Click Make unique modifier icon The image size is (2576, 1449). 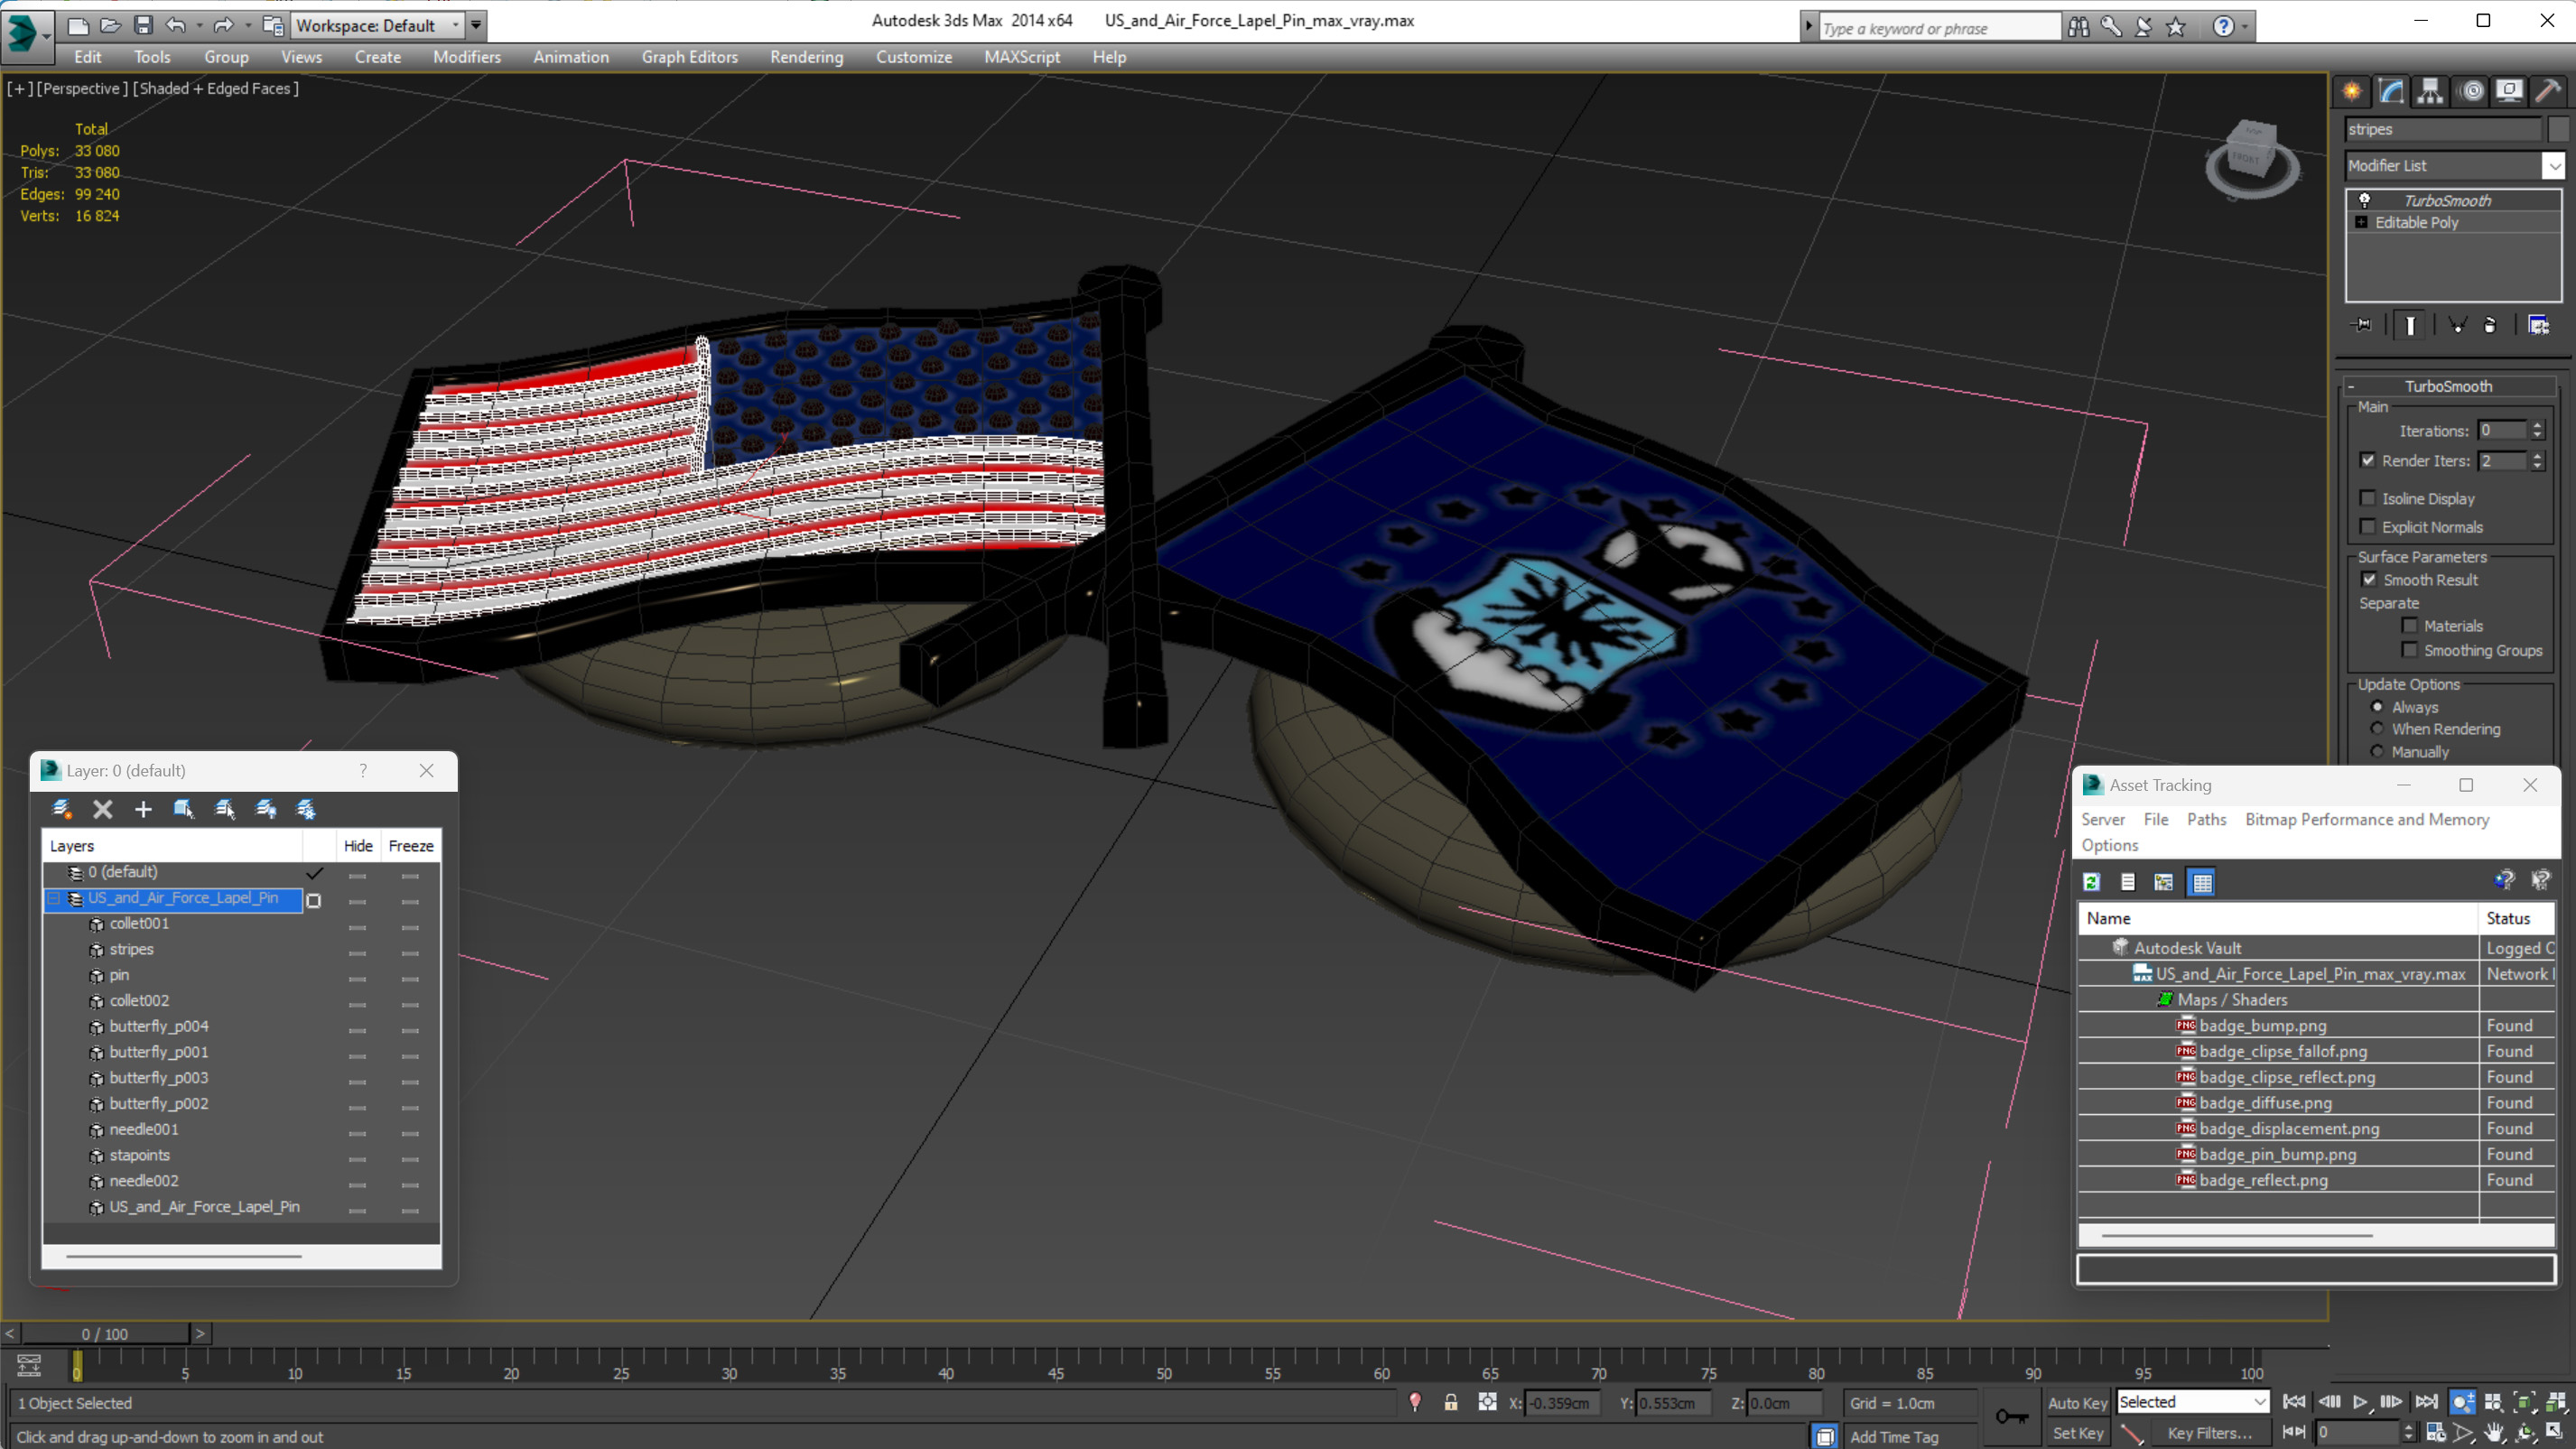pos(2456,325)
